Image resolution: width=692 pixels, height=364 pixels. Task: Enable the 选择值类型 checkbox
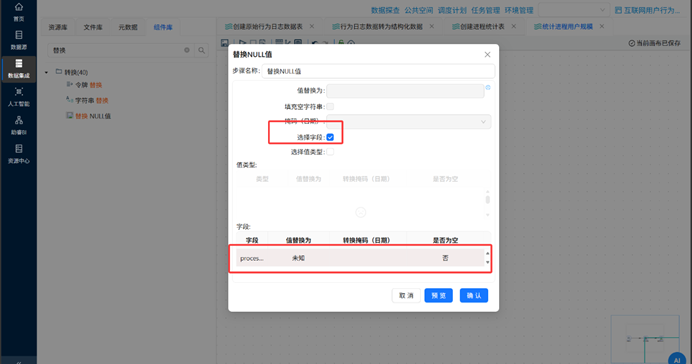coord(330,152)
